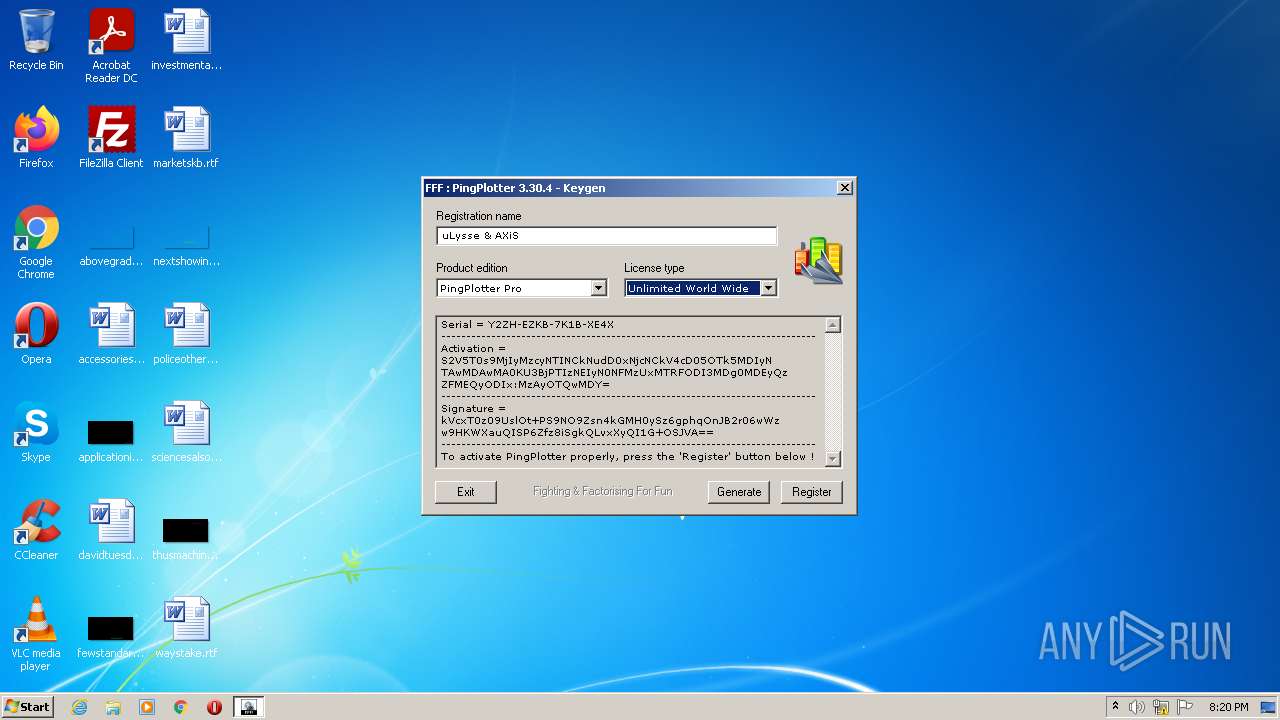1280x720 pixels.
Task: Open the Opera desktop shortcut
Action: coord(36,334)
